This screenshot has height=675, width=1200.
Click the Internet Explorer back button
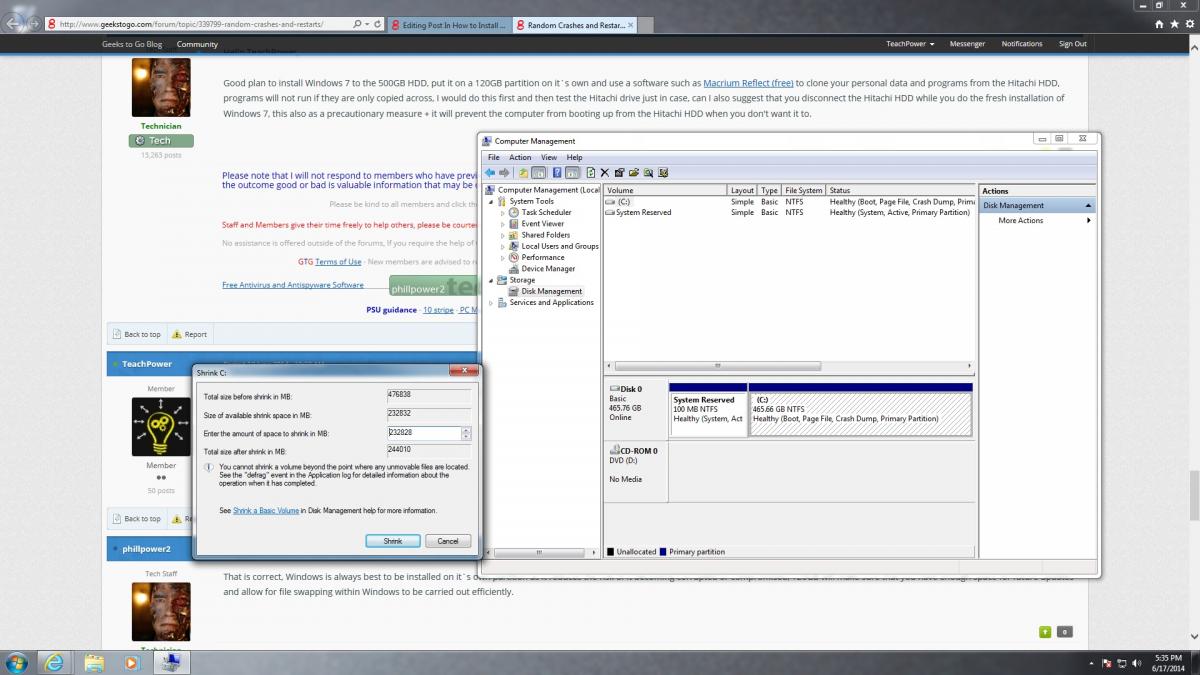[14, 21]
